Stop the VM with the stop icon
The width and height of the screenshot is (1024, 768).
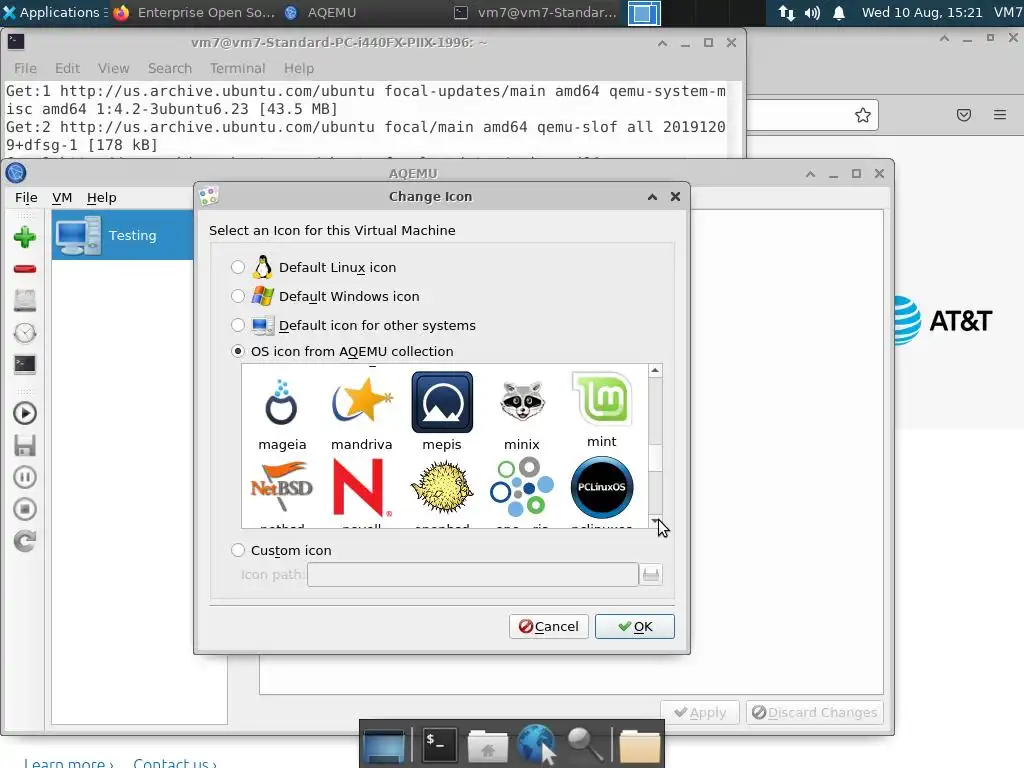pyautogui.click(x=25, y=509)
